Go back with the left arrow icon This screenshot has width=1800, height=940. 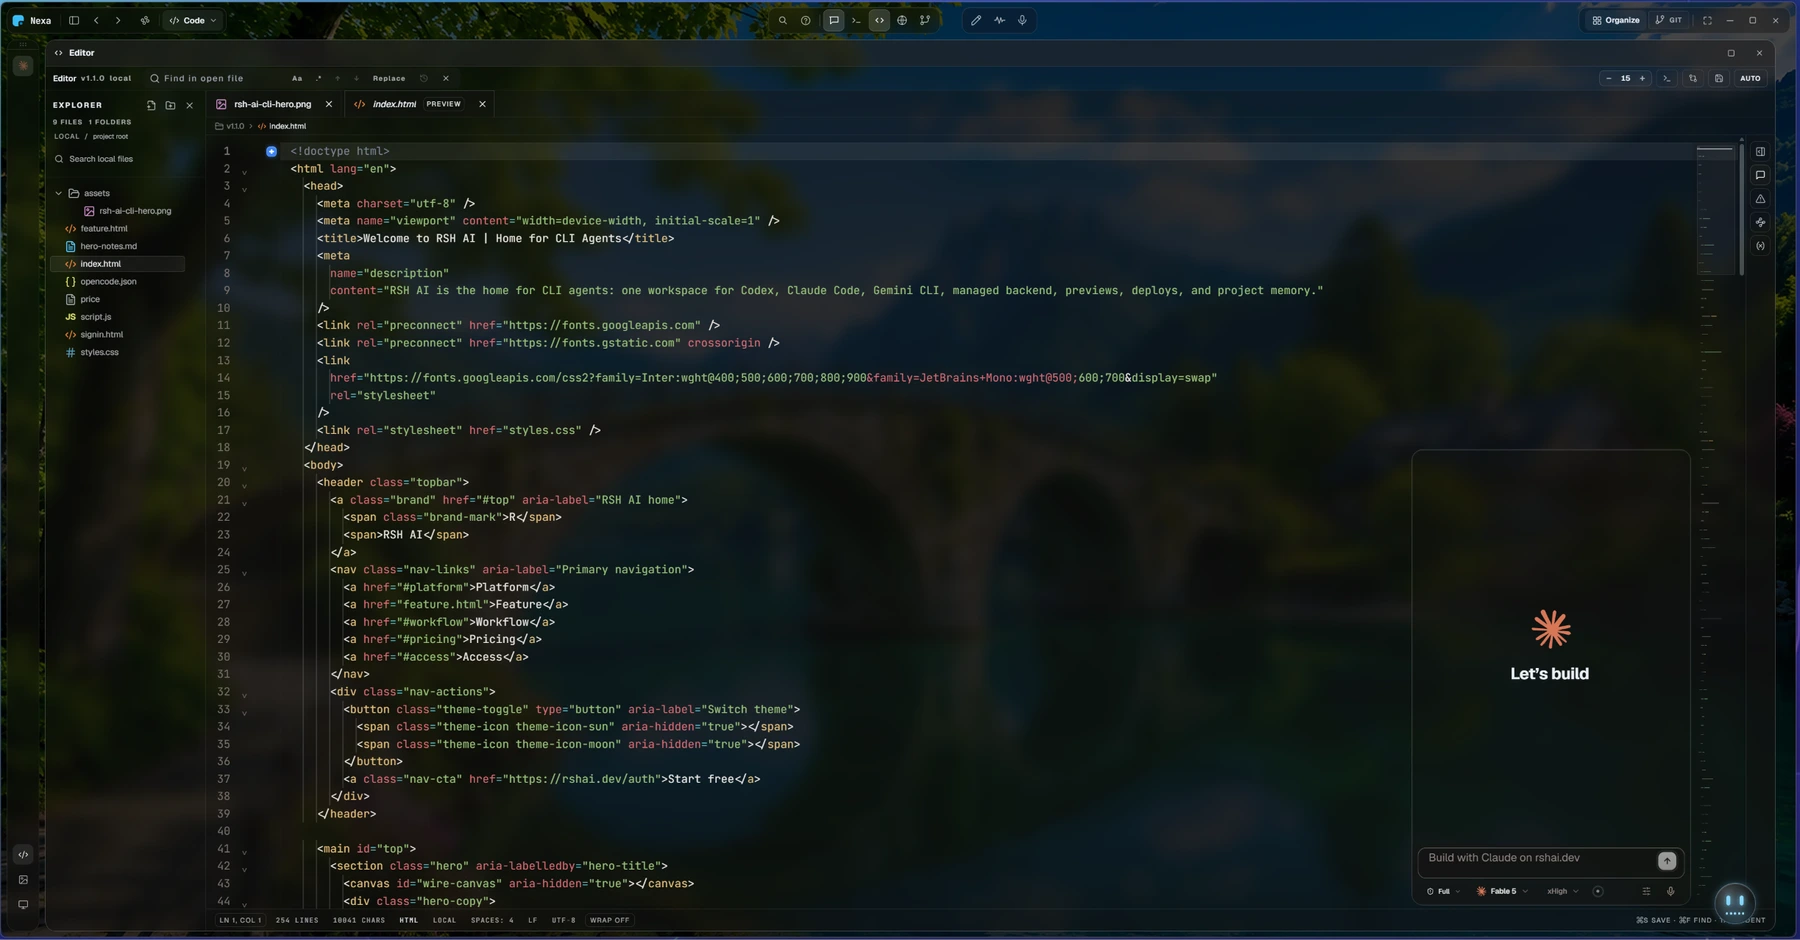pos(96,20)
